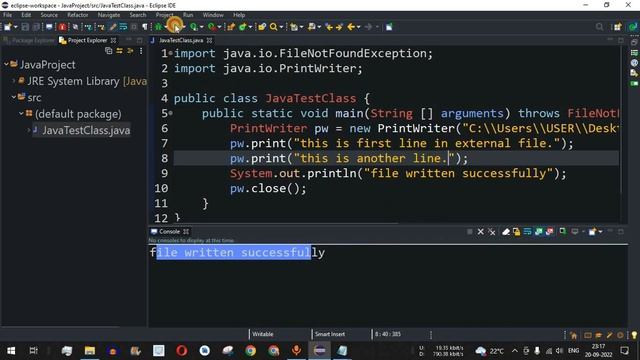This screenshot has height=360, width=640.
Task: Toggle Show Whitespace Characters pilcrow icon
Action: [x=144, y=27]
